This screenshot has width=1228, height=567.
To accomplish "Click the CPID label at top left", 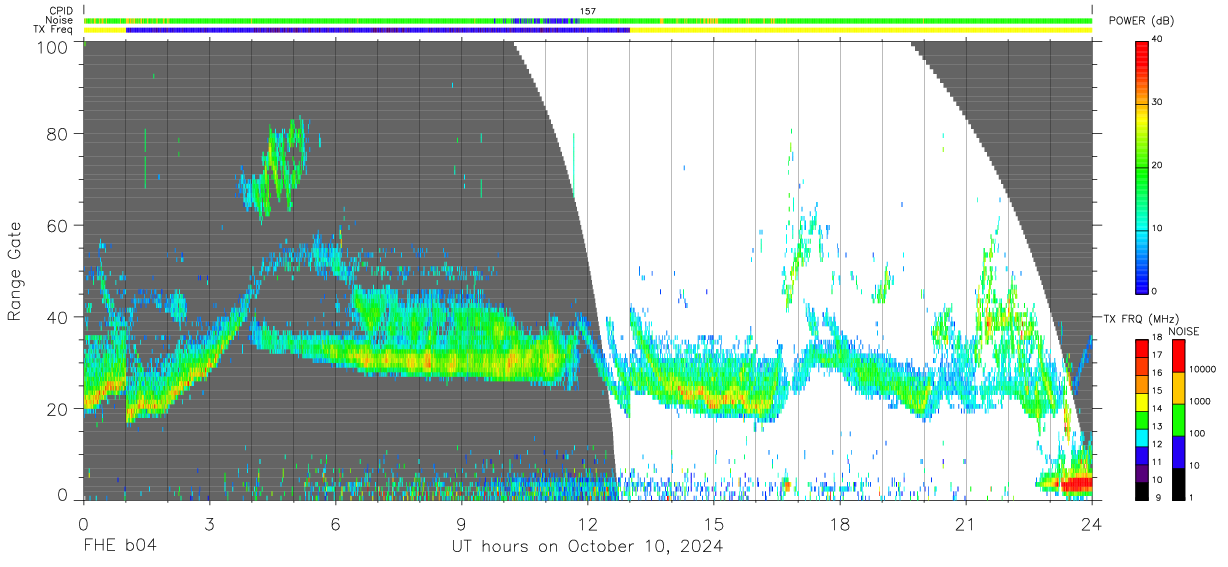I will tap(61, 11).
